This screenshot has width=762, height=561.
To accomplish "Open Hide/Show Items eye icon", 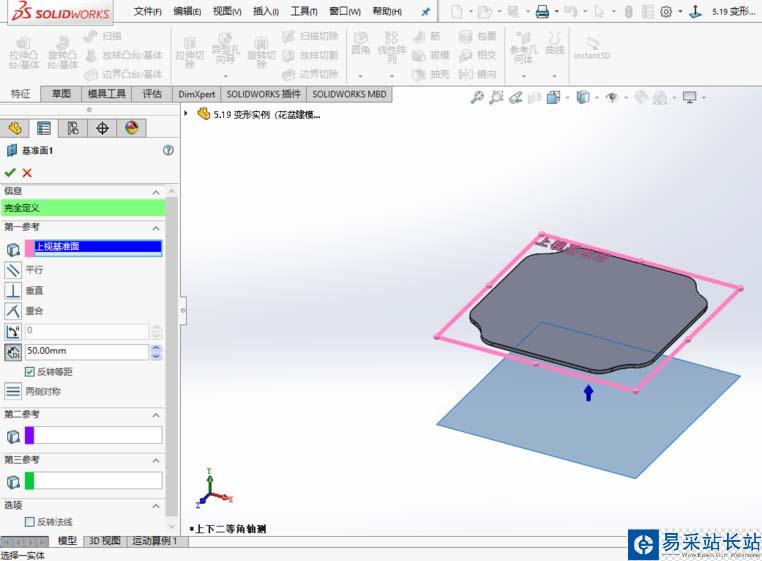I will coord(612,97).
